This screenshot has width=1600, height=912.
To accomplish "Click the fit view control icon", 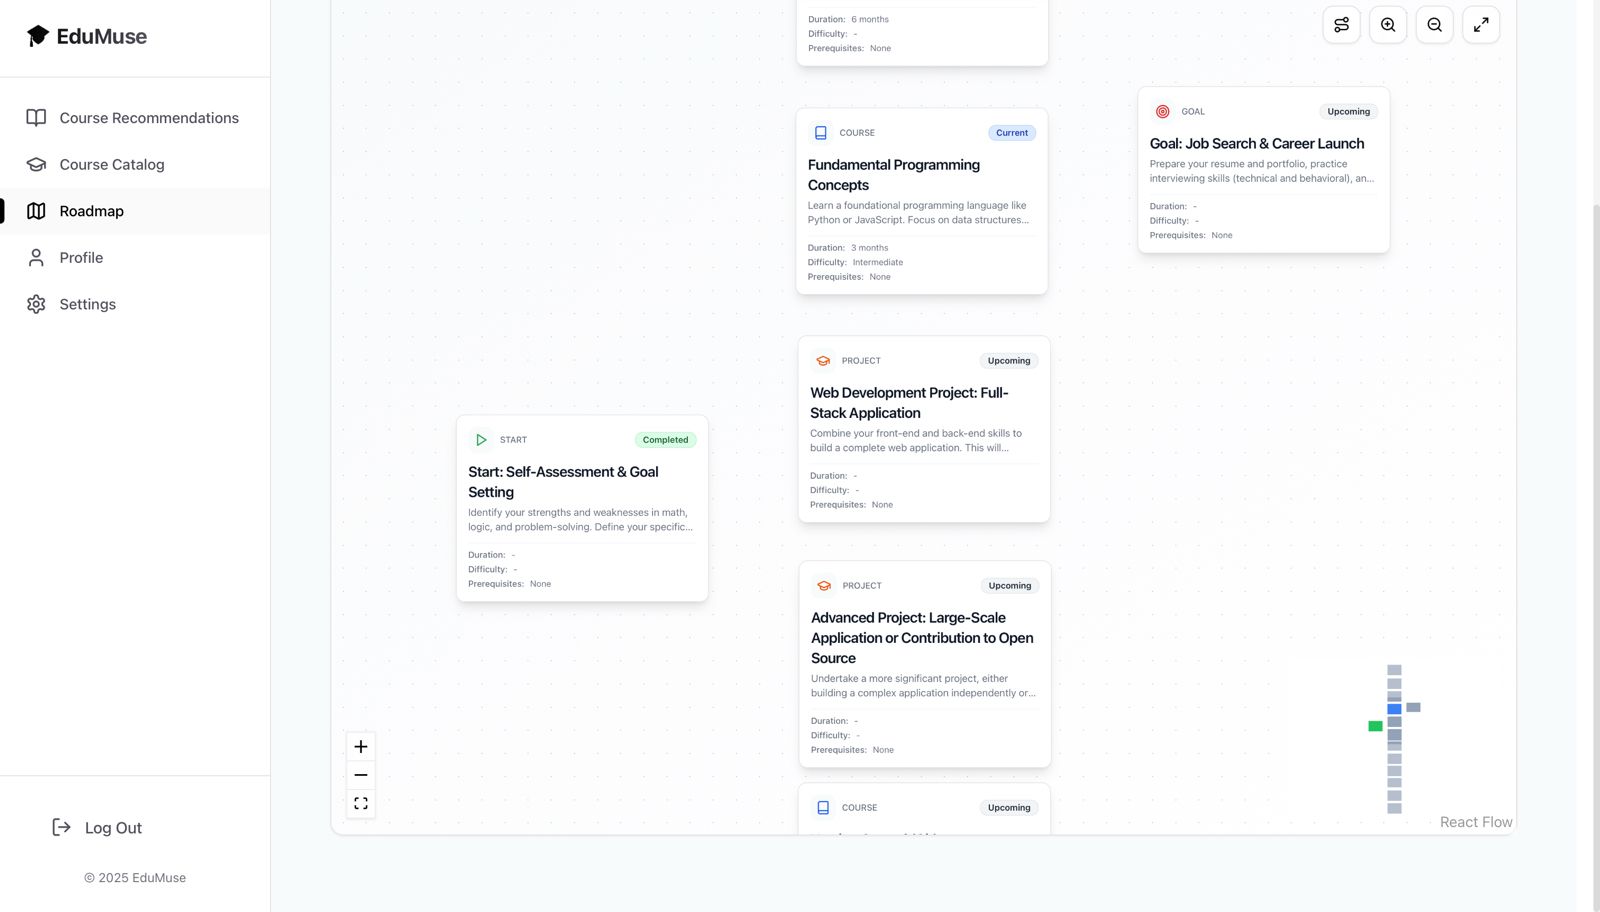I will (x=361, y=803).
